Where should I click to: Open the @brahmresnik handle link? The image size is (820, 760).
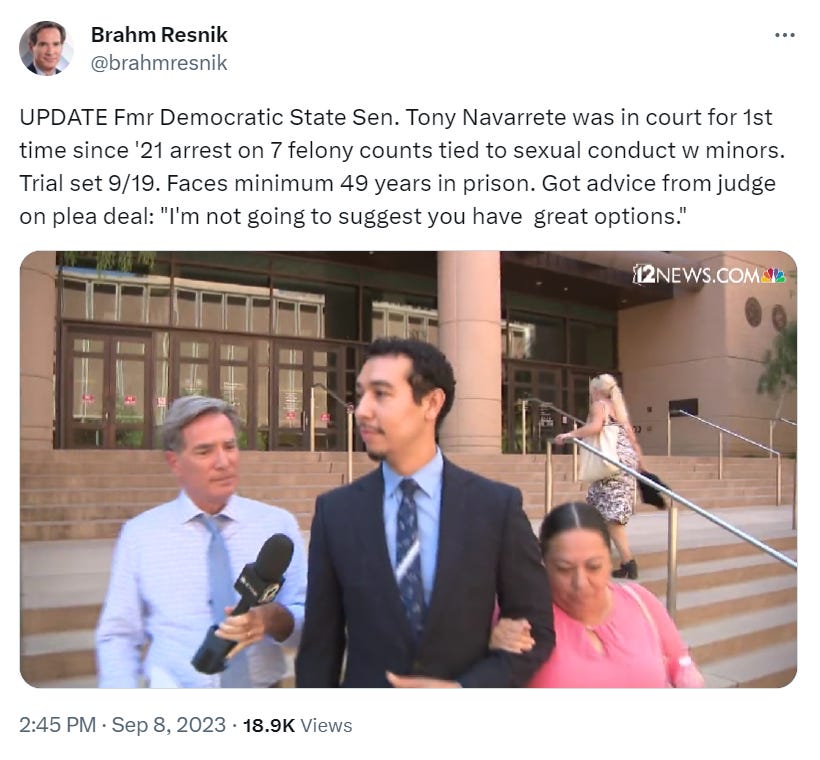159,63
